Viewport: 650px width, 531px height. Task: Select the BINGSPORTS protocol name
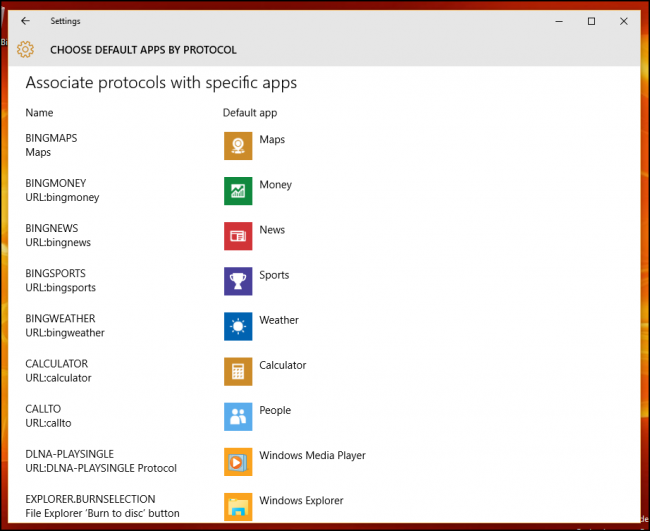55,274
